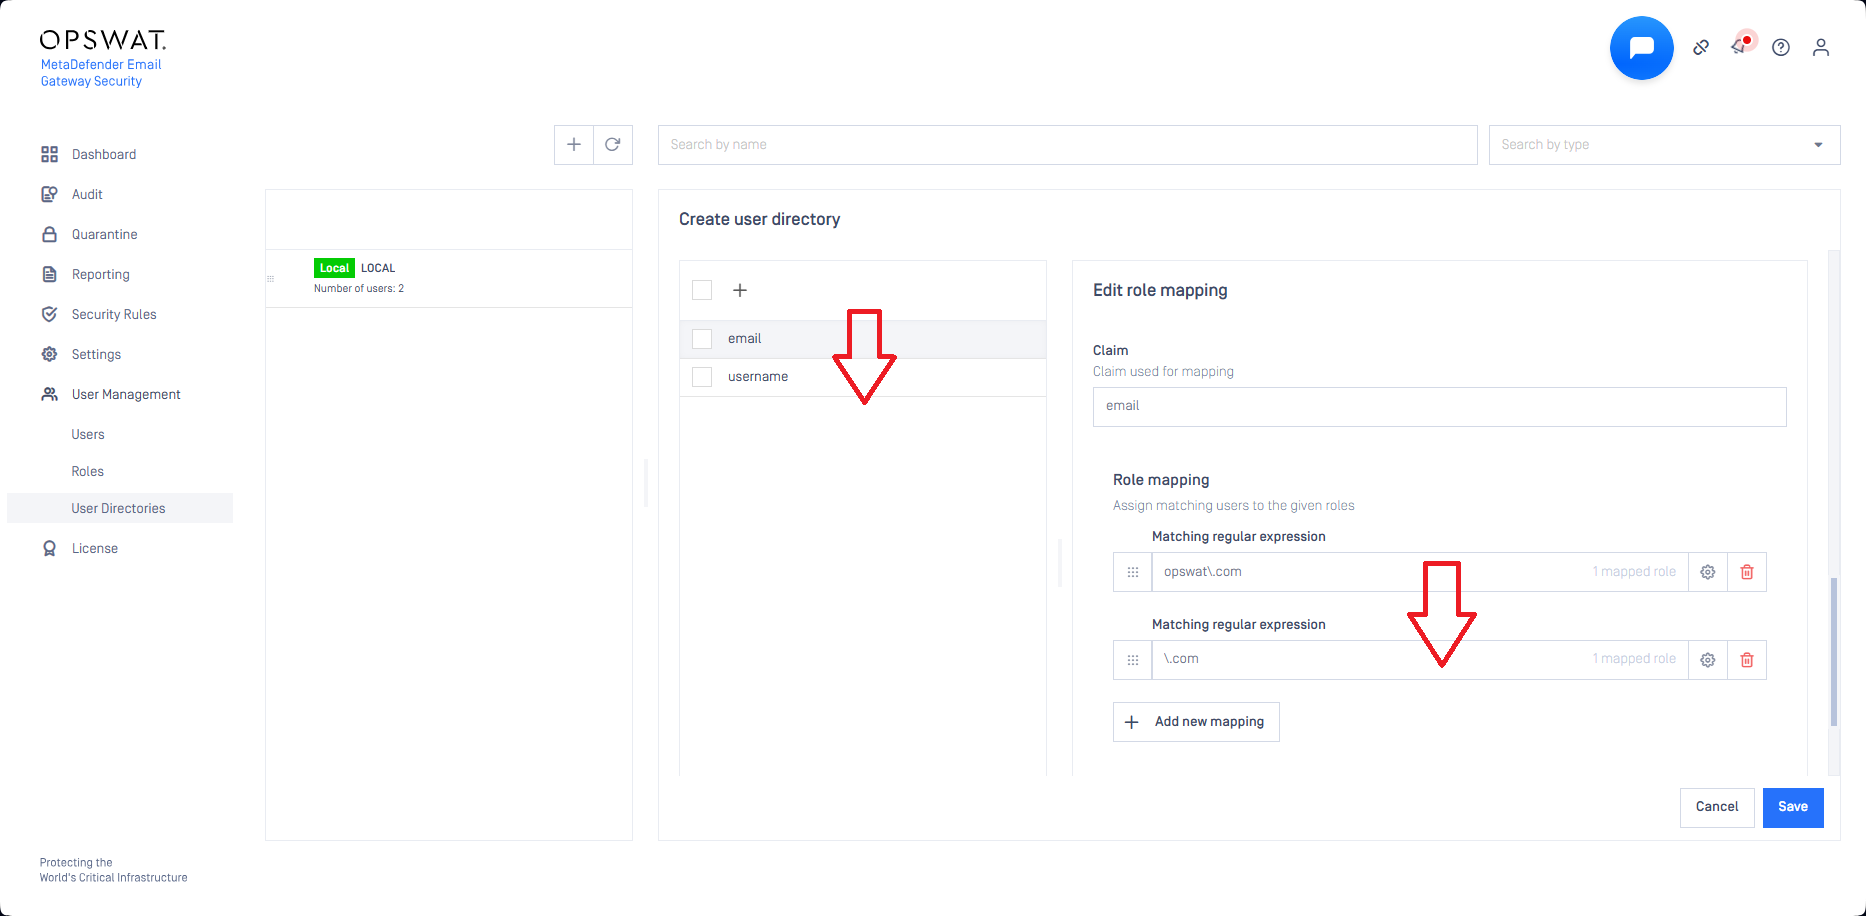
Task: Tick the email claim checkbox
Action: (702, 339)
